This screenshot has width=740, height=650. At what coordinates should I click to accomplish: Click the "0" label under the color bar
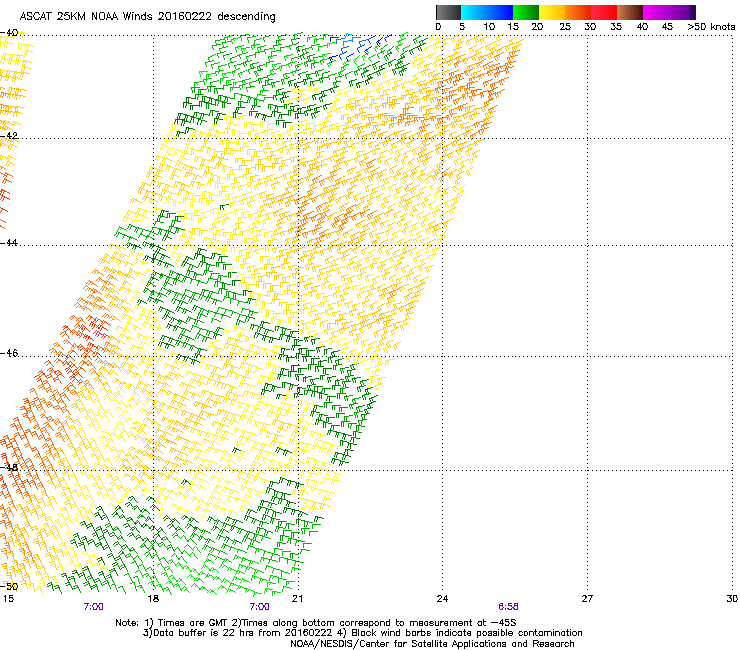click(438, 27)
